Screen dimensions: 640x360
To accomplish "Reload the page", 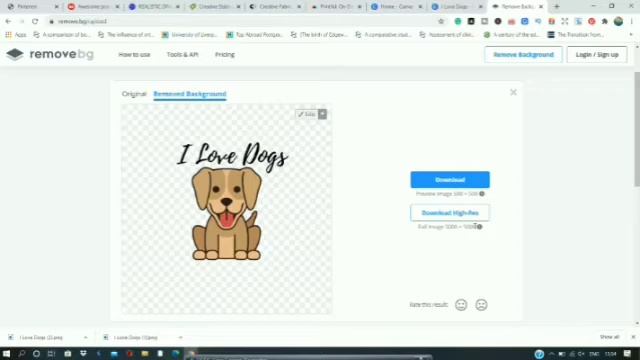I will [35, 21].
